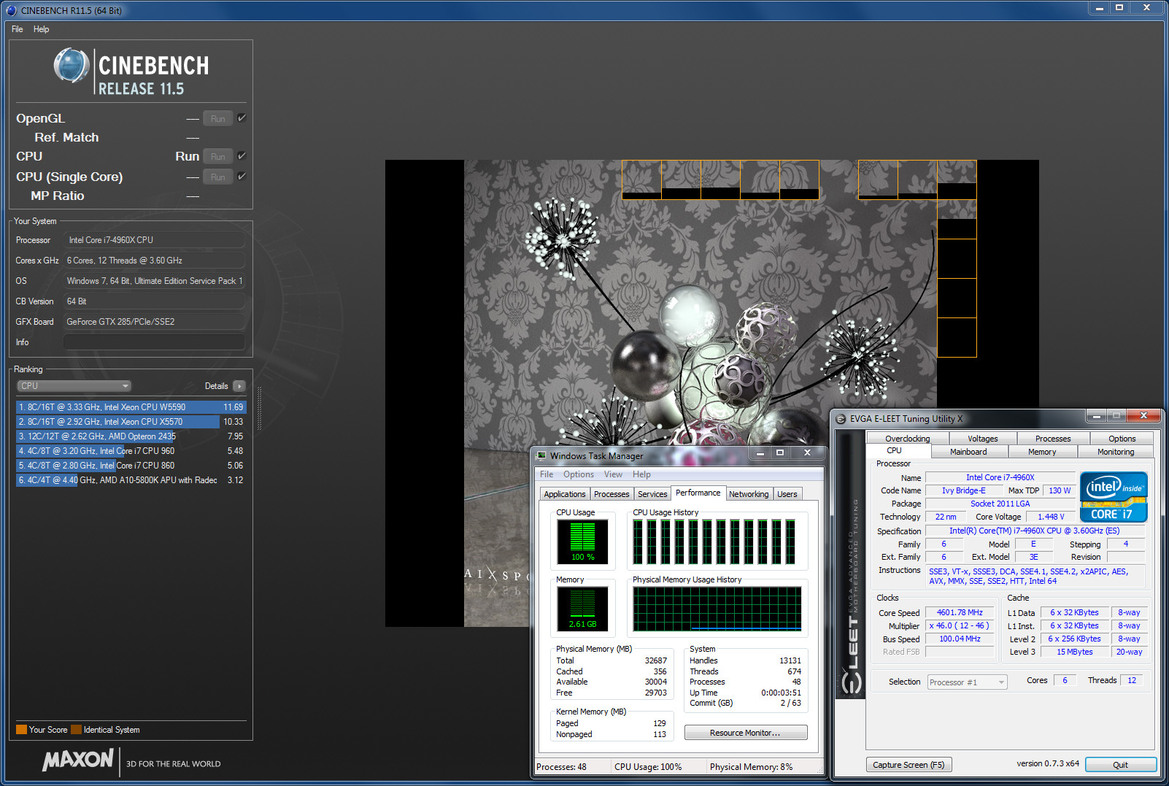Click the Cinebench title bar app icon
This screenshot has height=786, width=1169.
(11, 10)
